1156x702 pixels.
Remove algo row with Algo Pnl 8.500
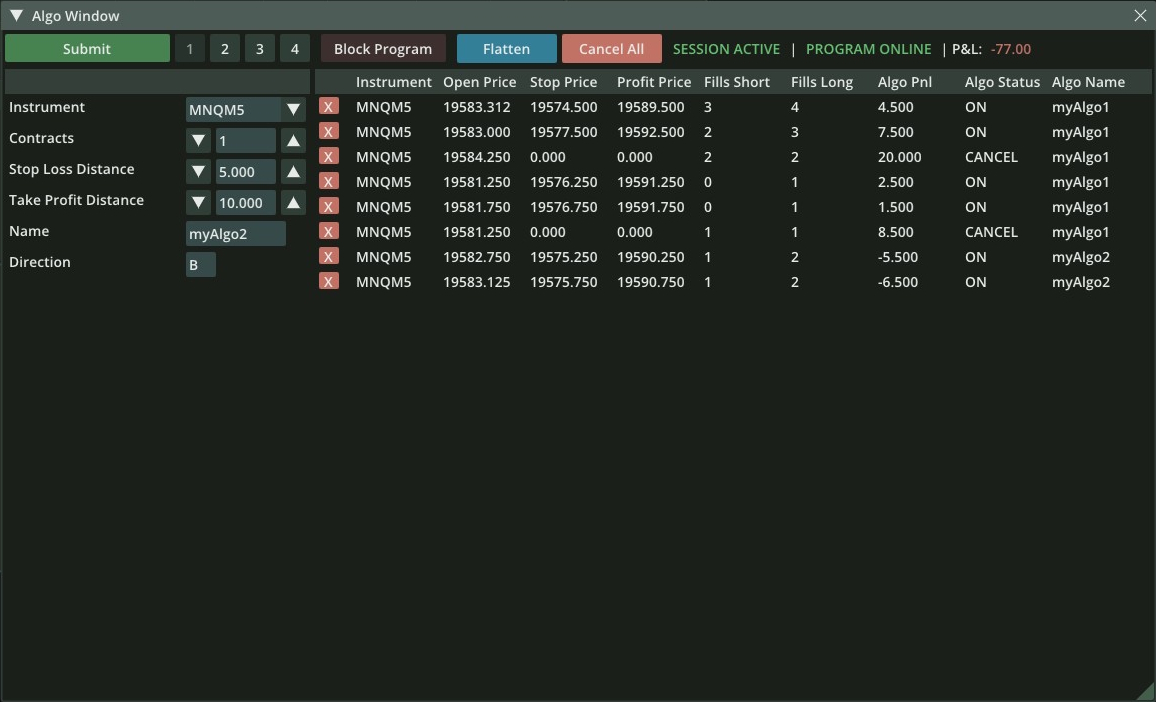(329, 232)
